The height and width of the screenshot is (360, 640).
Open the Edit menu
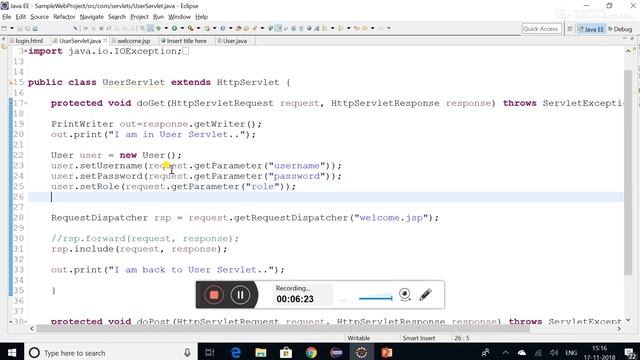click(x=20, y=17)
